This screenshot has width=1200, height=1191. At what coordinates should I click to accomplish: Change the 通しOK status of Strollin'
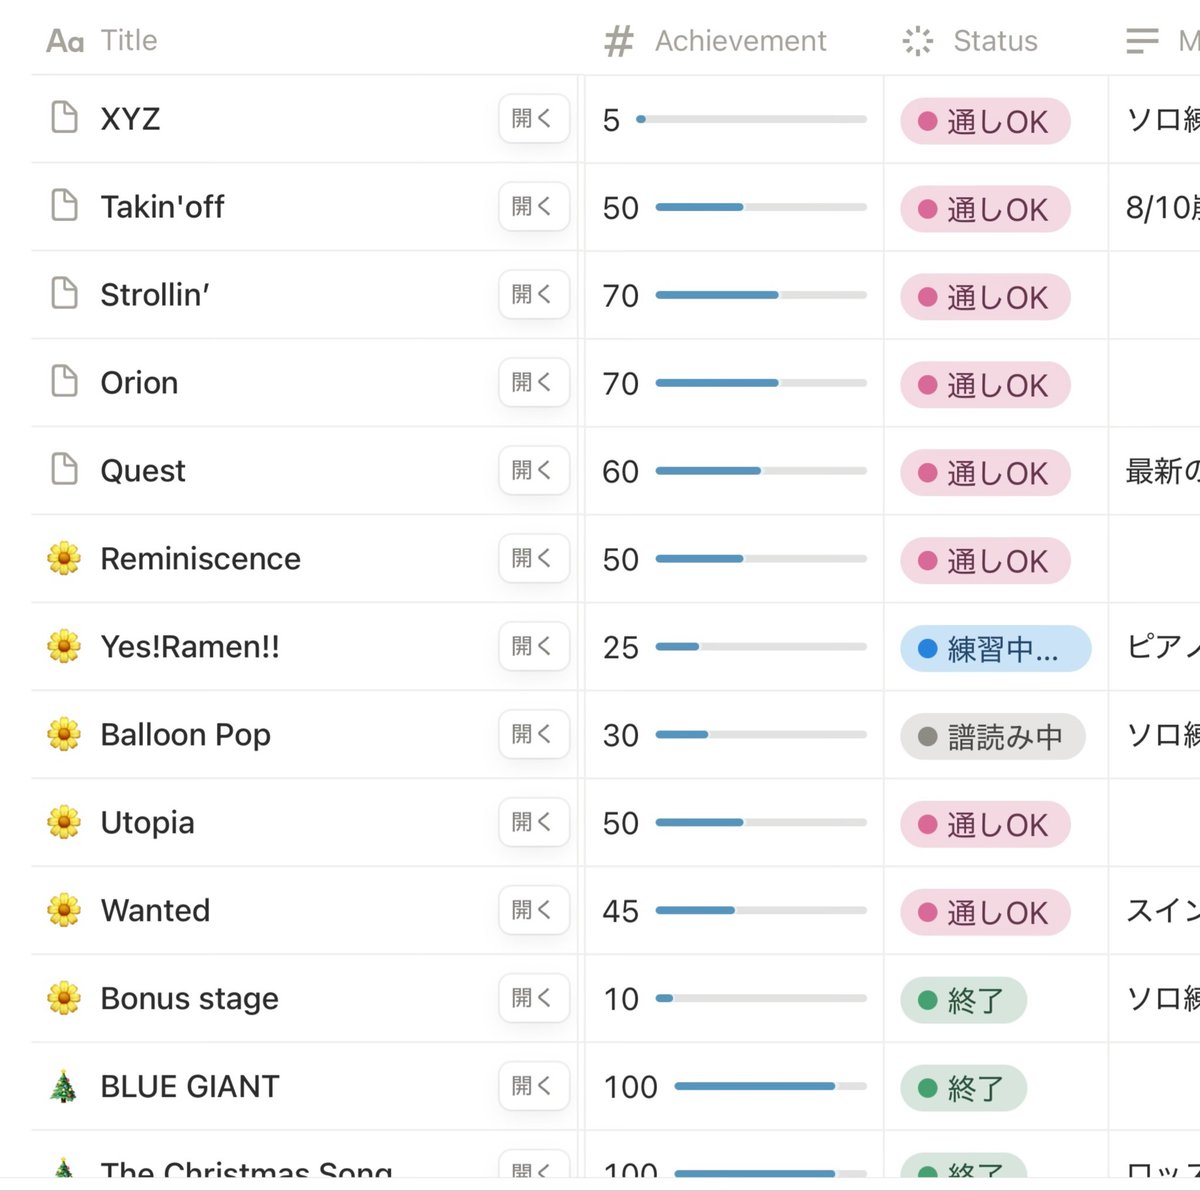pyautogui.click(x=985, y=297)
